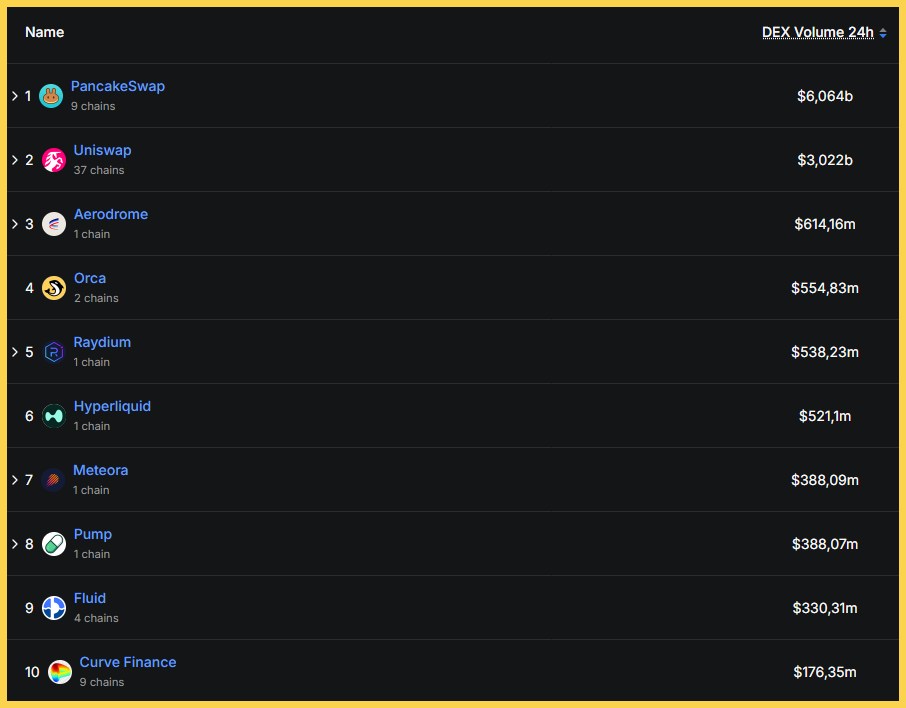Select the $388,09m volume value

[x=825, y=480]
